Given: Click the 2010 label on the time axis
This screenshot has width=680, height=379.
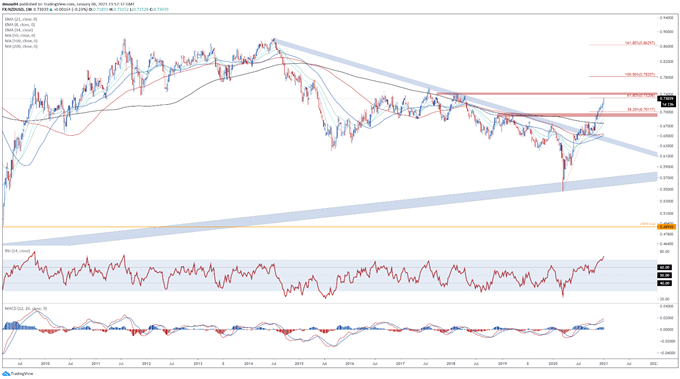Looking at the screenshot, I should pos(45,363).
